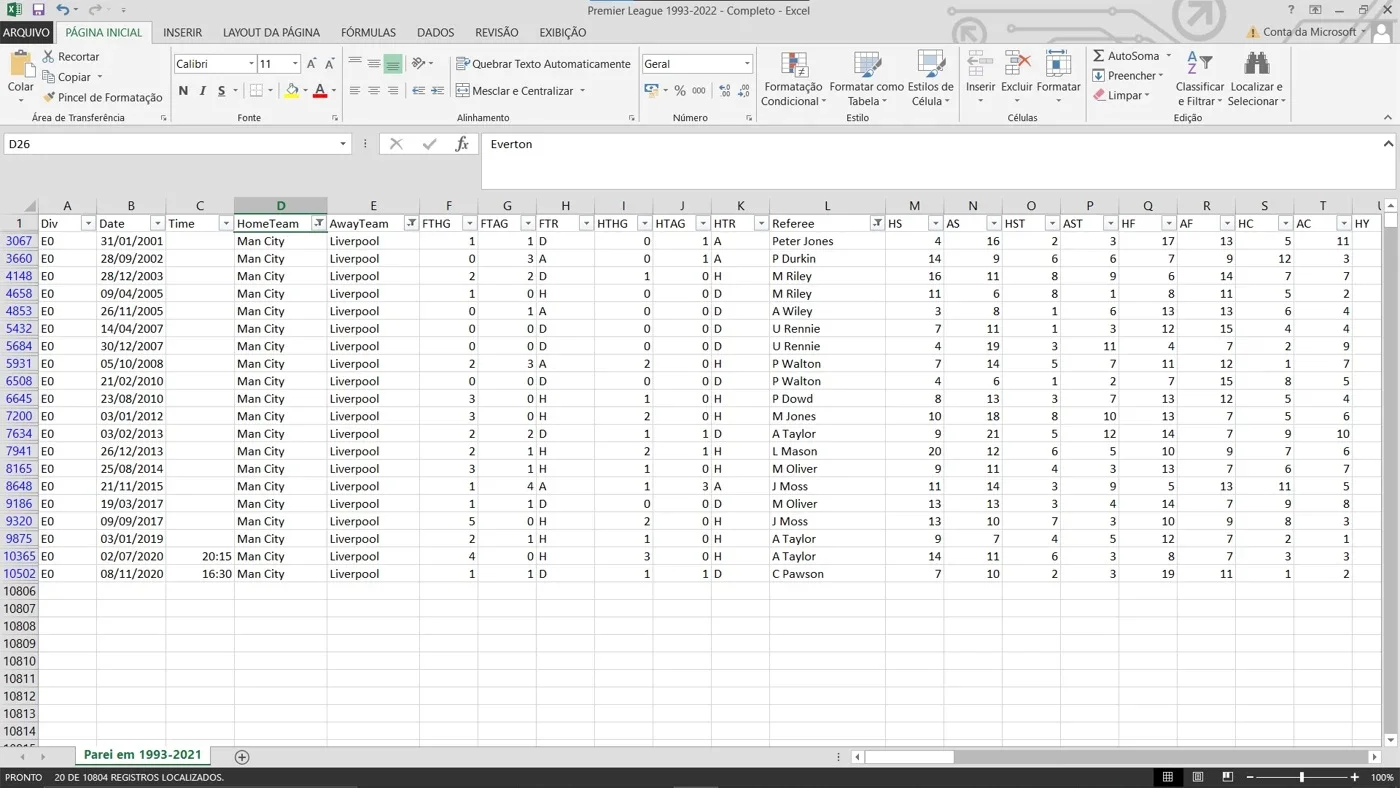Image resolution: width=1400 pixels, height=788 pixels.
Task: Open FTR column filter dropdown
Action: (586, 224)
